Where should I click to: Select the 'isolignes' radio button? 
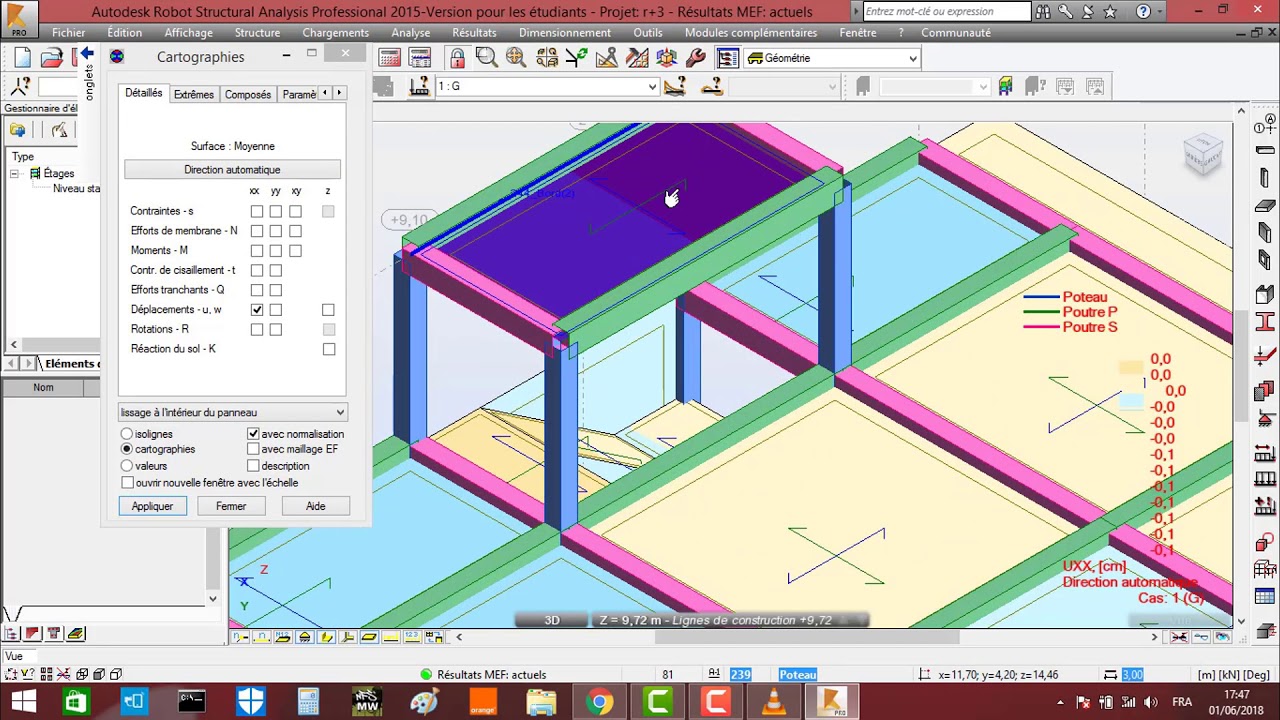pos(127,434)
